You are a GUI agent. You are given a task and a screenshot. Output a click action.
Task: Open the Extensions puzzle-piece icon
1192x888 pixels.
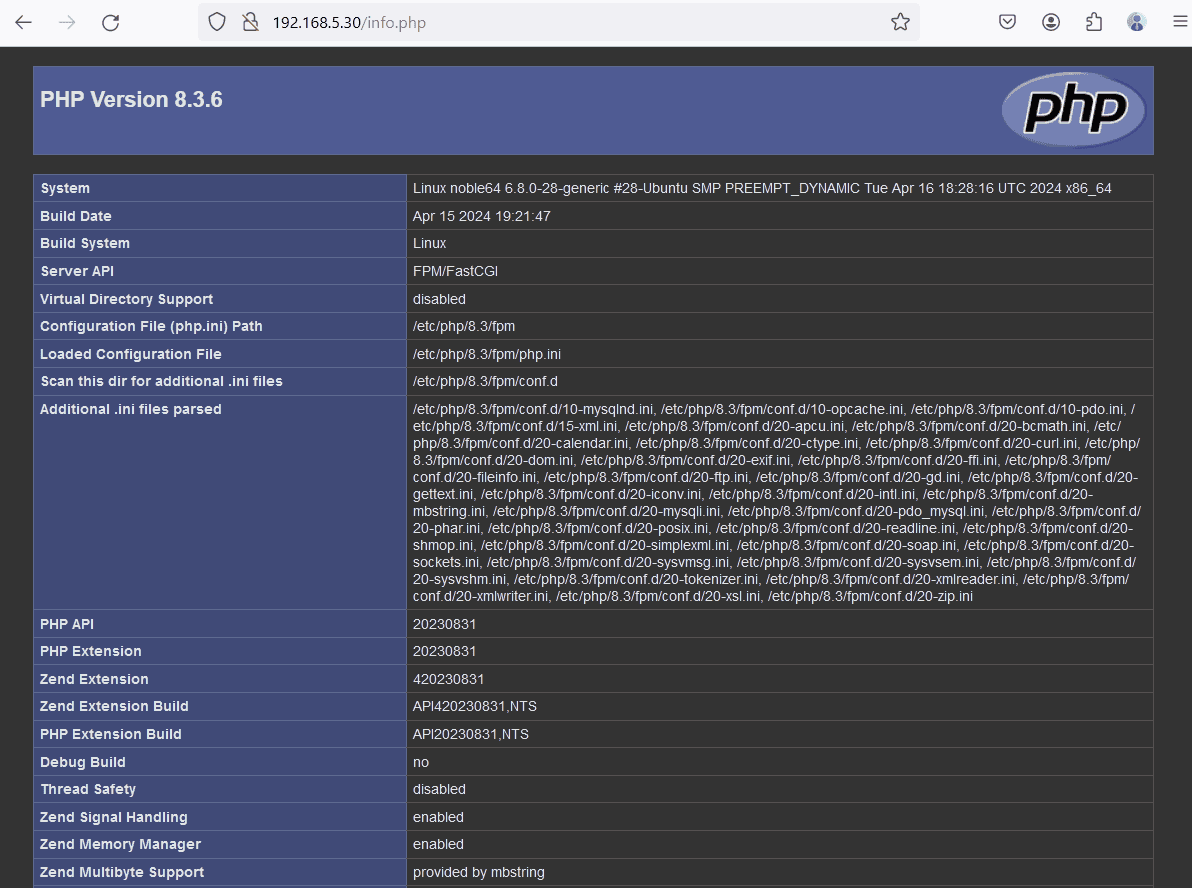point(1093,22)
